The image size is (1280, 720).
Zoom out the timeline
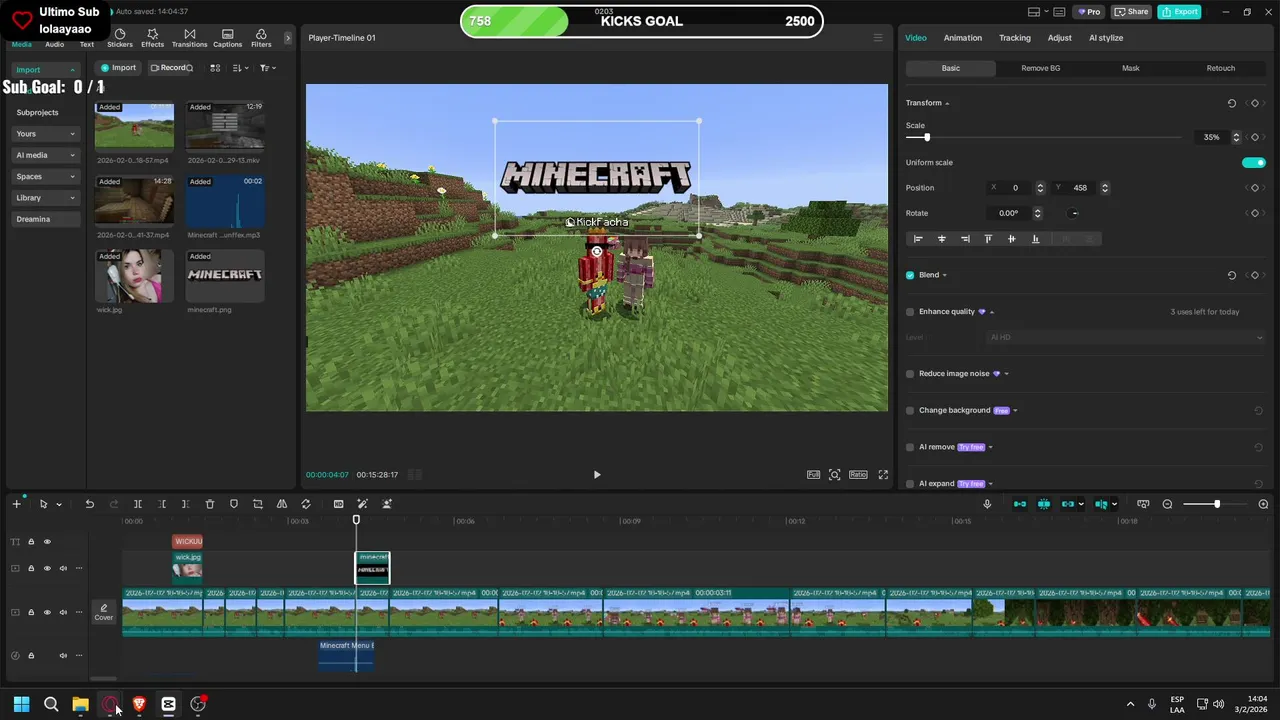coord(1167,504)
